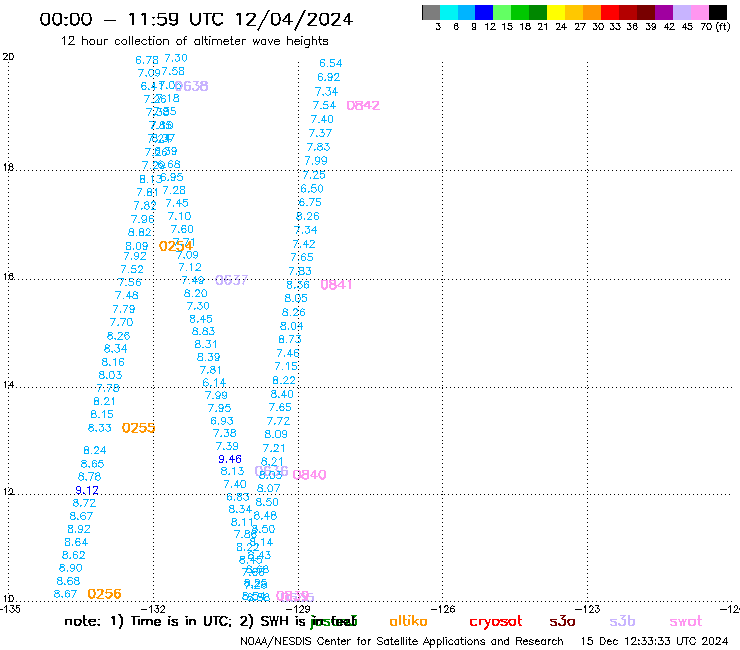Select the 8.33 value beside 0255
This screenshot has width=740, height=650.
tap(100, 428)
